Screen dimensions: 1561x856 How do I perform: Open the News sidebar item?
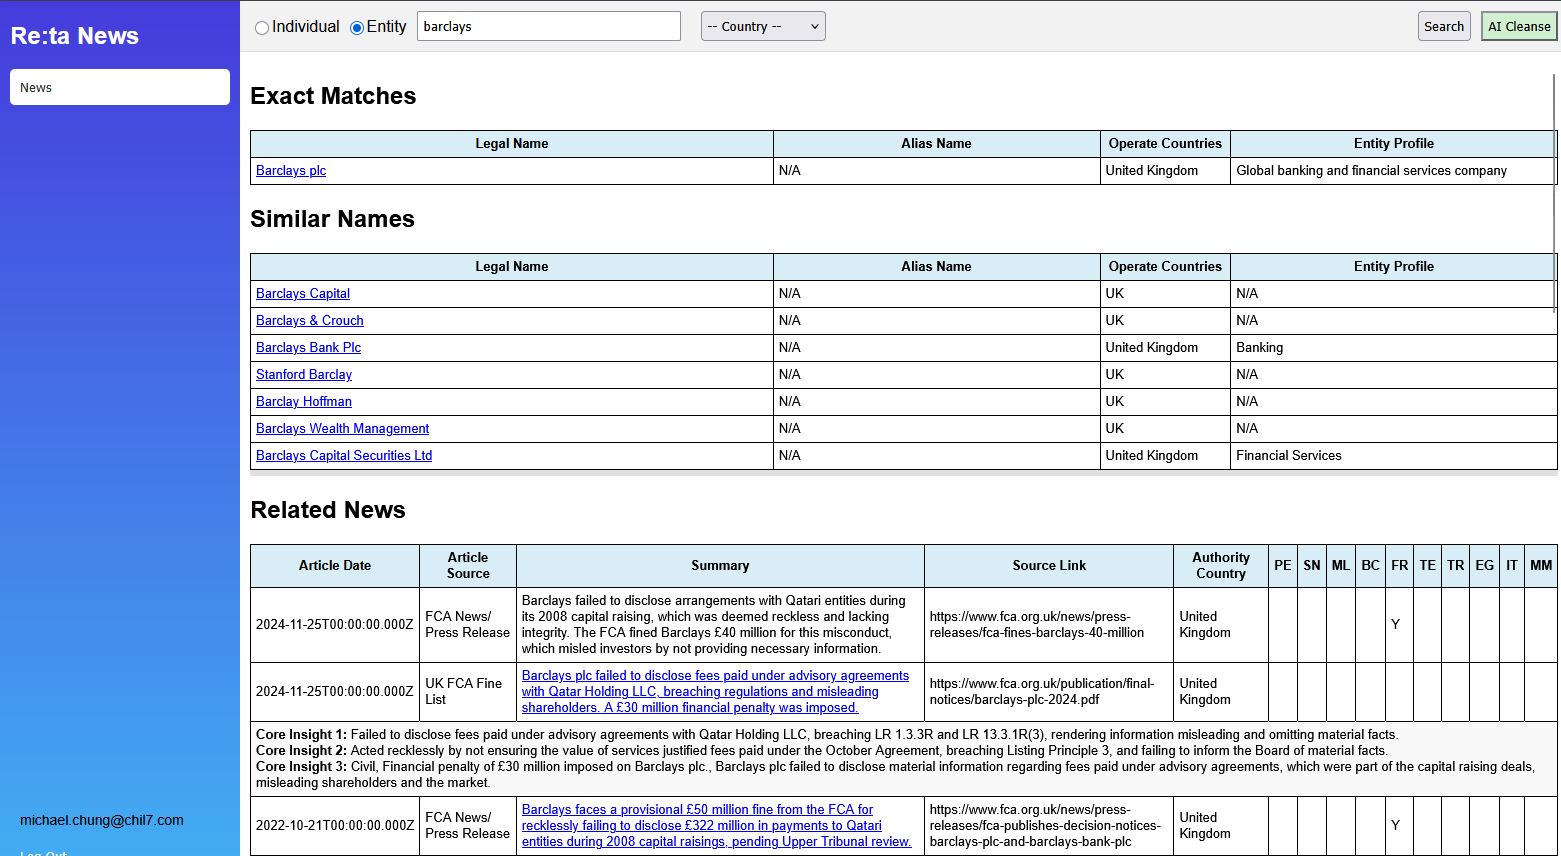[120, 87]
